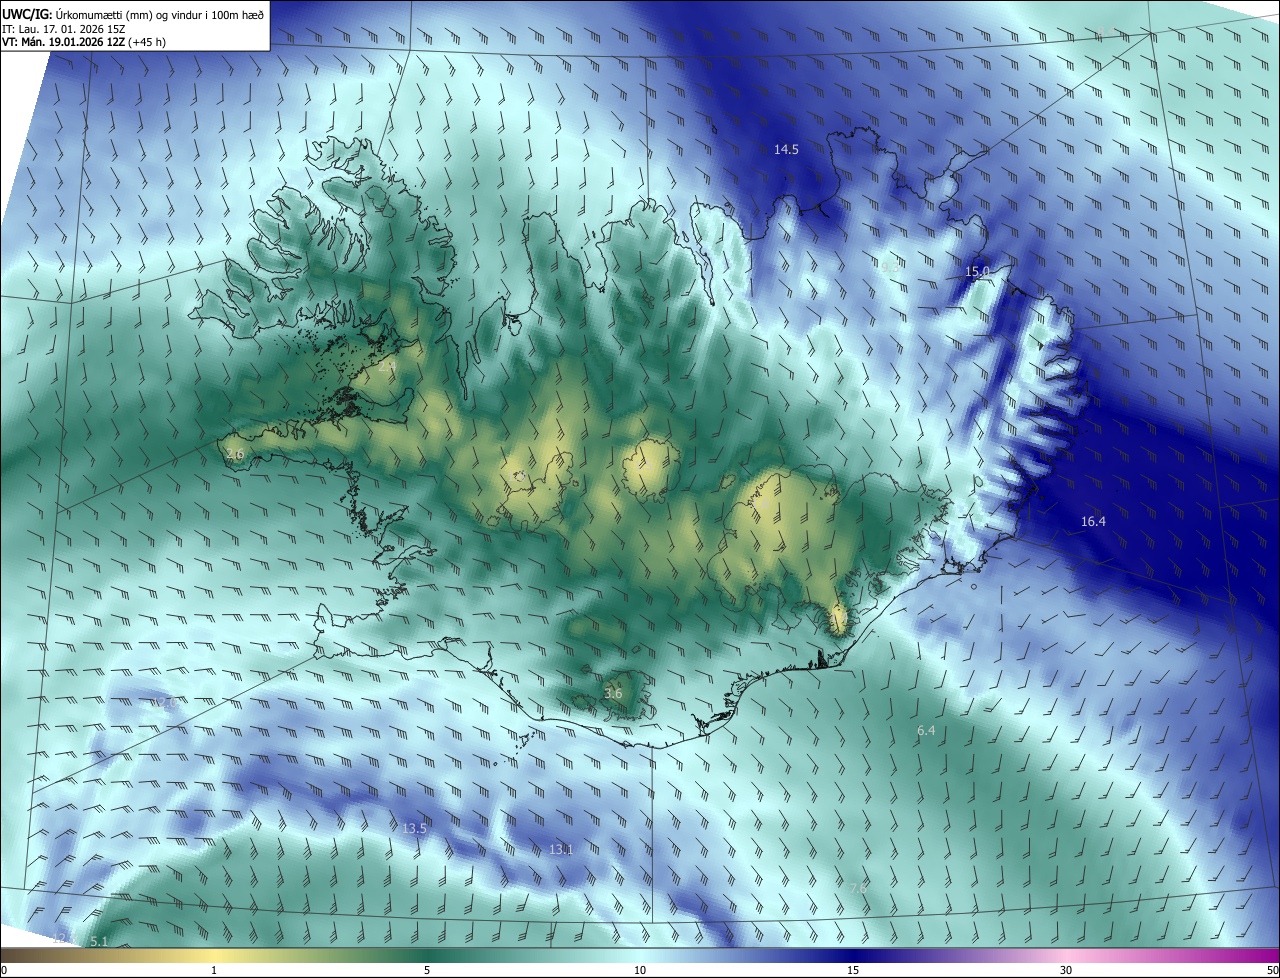Click the 7.6 value near the bottom edge
The height and width of the screenshot is (978, 1280).
point(858,888)
